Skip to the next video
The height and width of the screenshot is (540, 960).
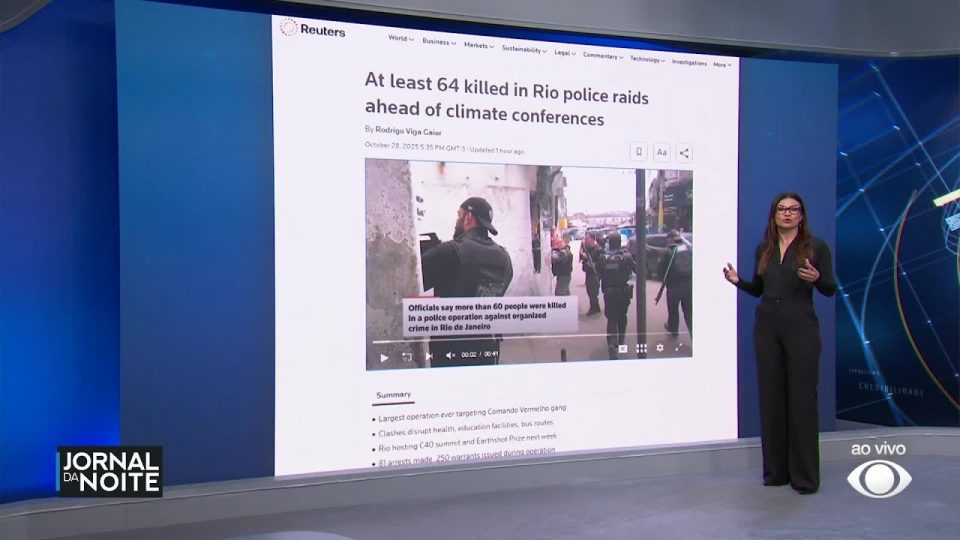point(428,355)
